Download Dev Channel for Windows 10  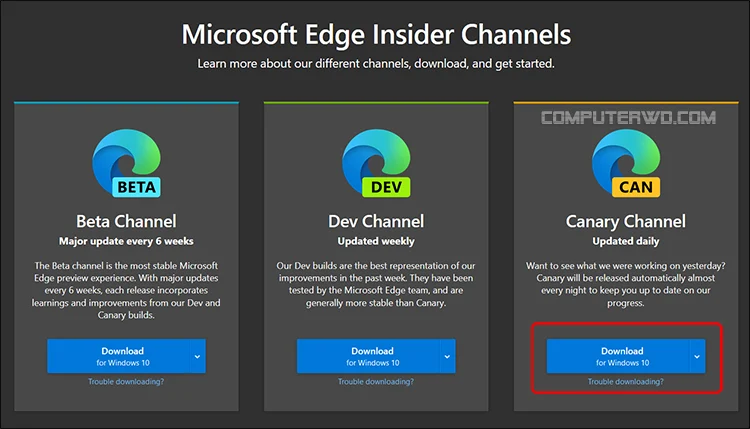pyautogui.click(x=368, y=356)
